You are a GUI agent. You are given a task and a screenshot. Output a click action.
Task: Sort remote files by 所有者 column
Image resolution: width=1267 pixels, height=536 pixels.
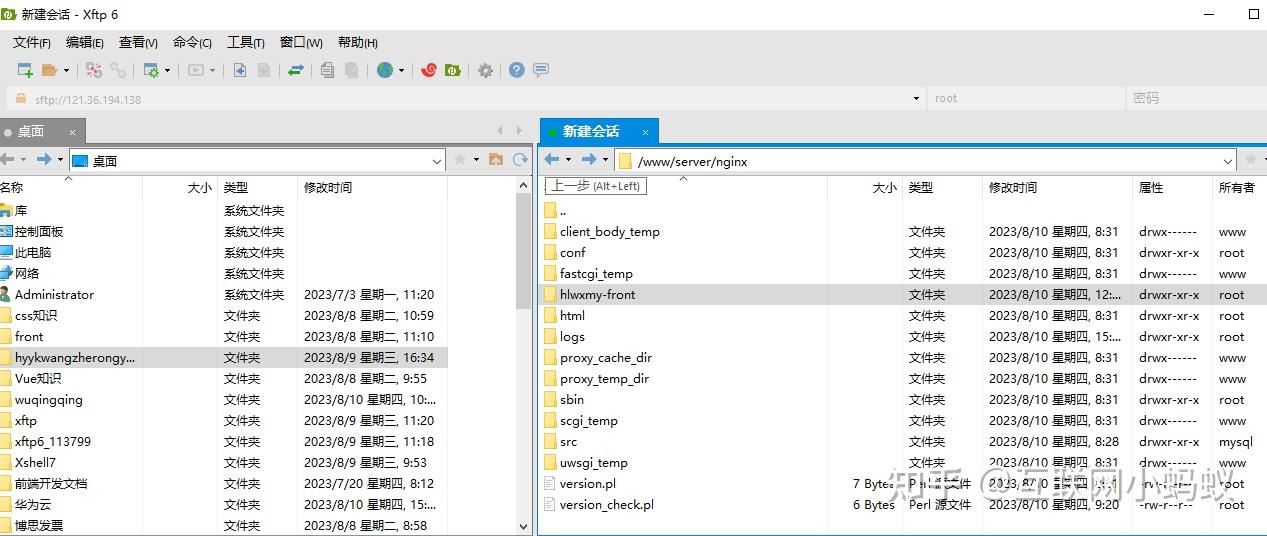1239,187
